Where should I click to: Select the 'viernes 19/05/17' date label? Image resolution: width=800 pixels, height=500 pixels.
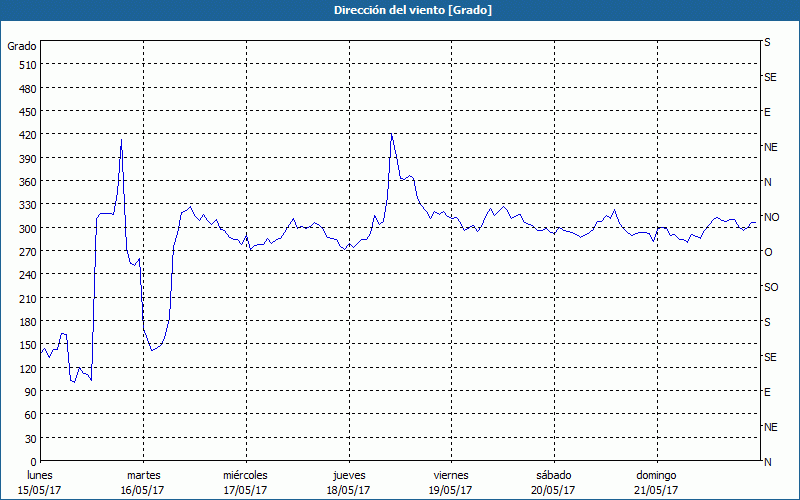tap(450, 482)
